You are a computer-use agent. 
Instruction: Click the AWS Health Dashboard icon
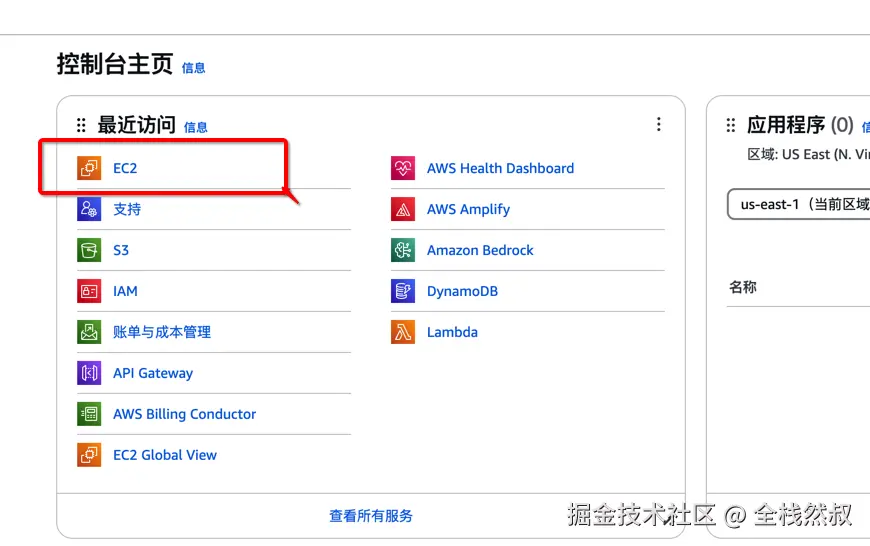tap(403, 168)
